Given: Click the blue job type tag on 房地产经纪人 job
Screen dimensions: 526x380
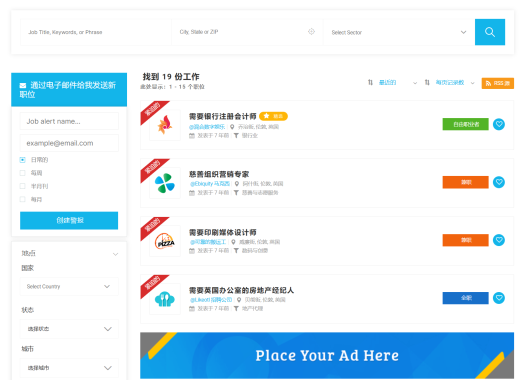Looking at the screenshot, I should click(466, 298).
